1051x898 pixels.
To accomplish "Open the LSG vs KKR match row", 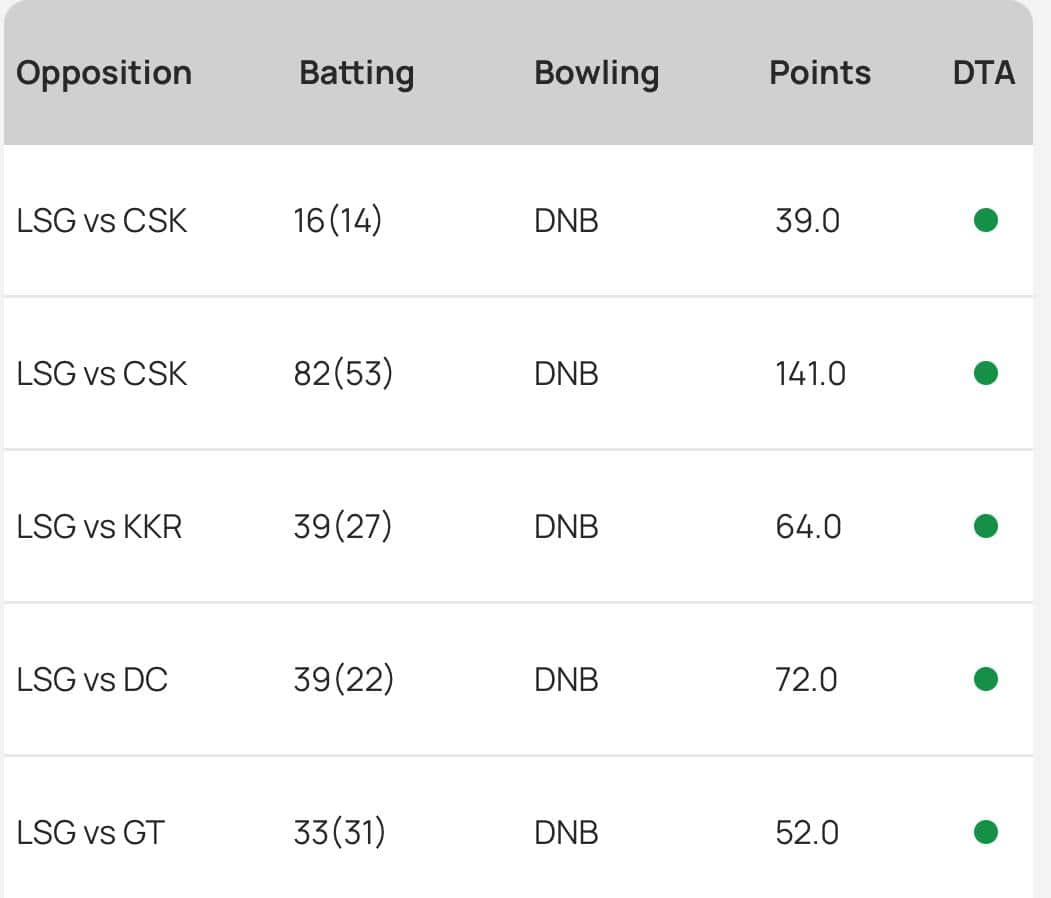I will pyautogui.click(x=100, y=527).
